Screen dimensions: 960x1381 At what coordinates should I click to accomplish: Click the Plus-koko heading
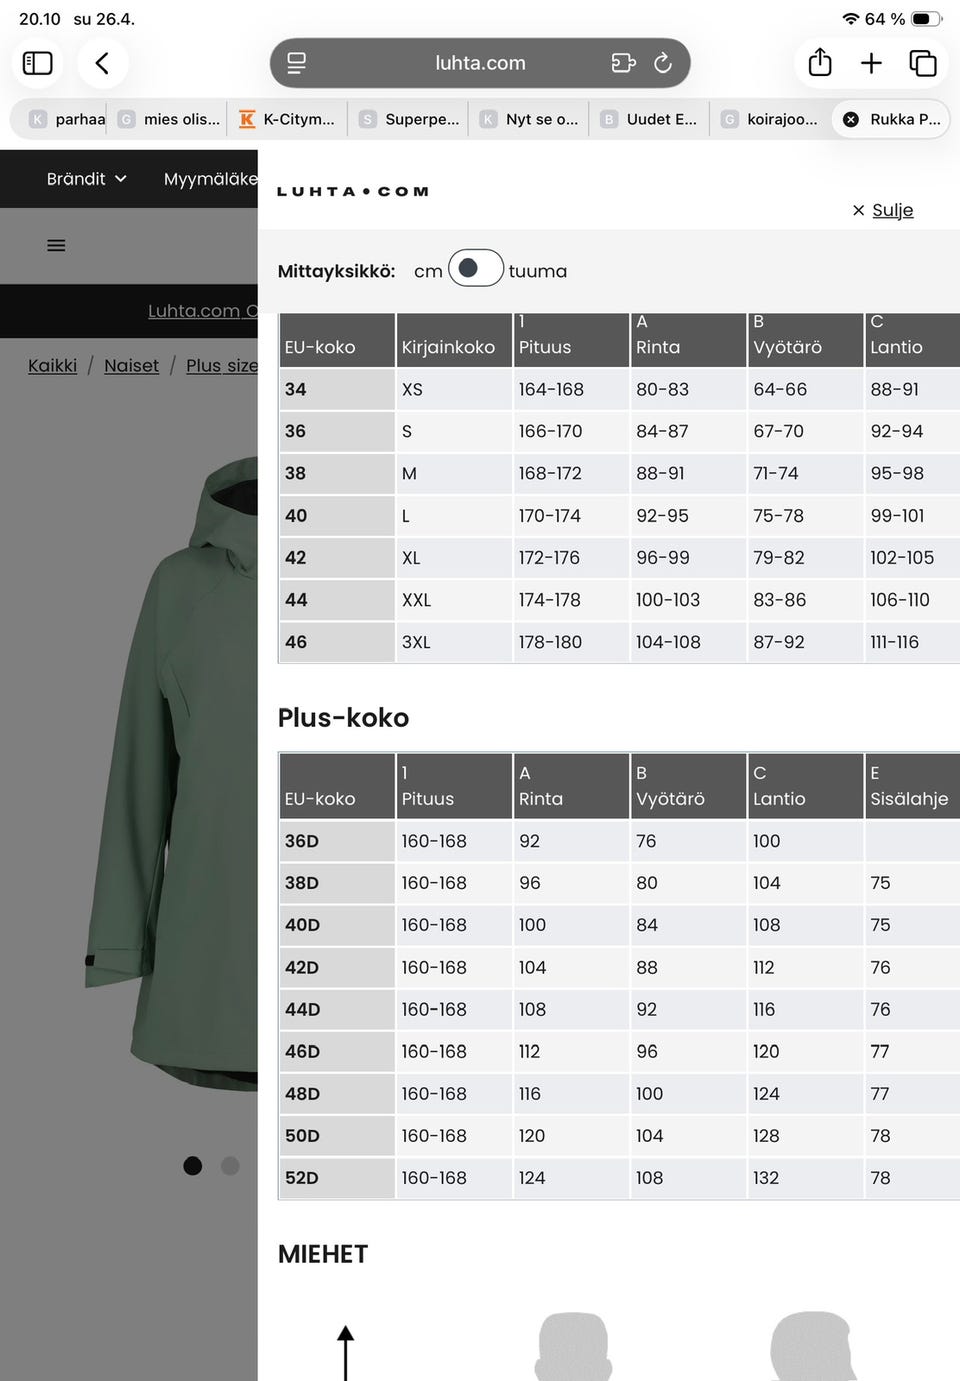click(343, 718)
